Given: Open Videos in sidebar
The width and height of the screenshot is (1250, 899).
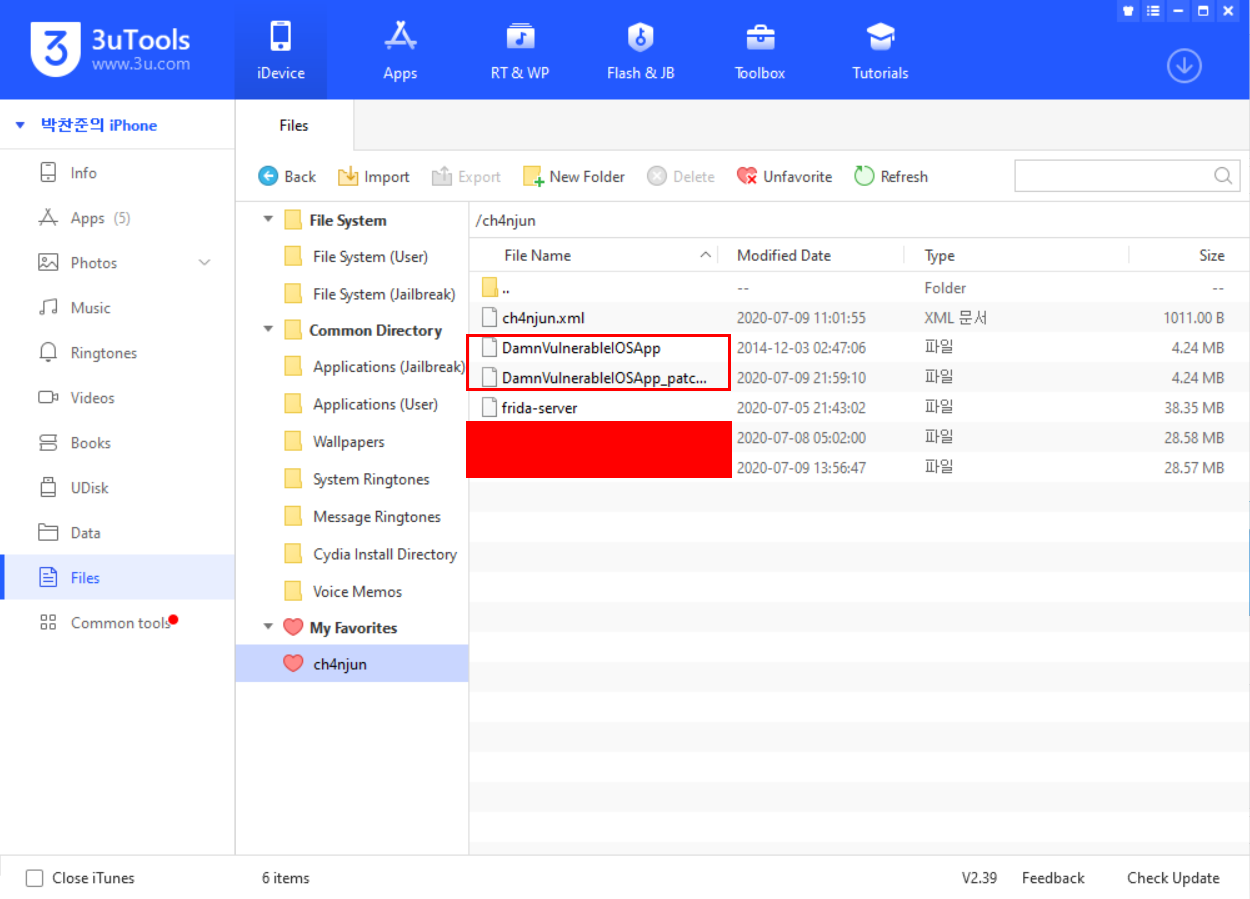Looking at the screenshot, I should point(117,398).
